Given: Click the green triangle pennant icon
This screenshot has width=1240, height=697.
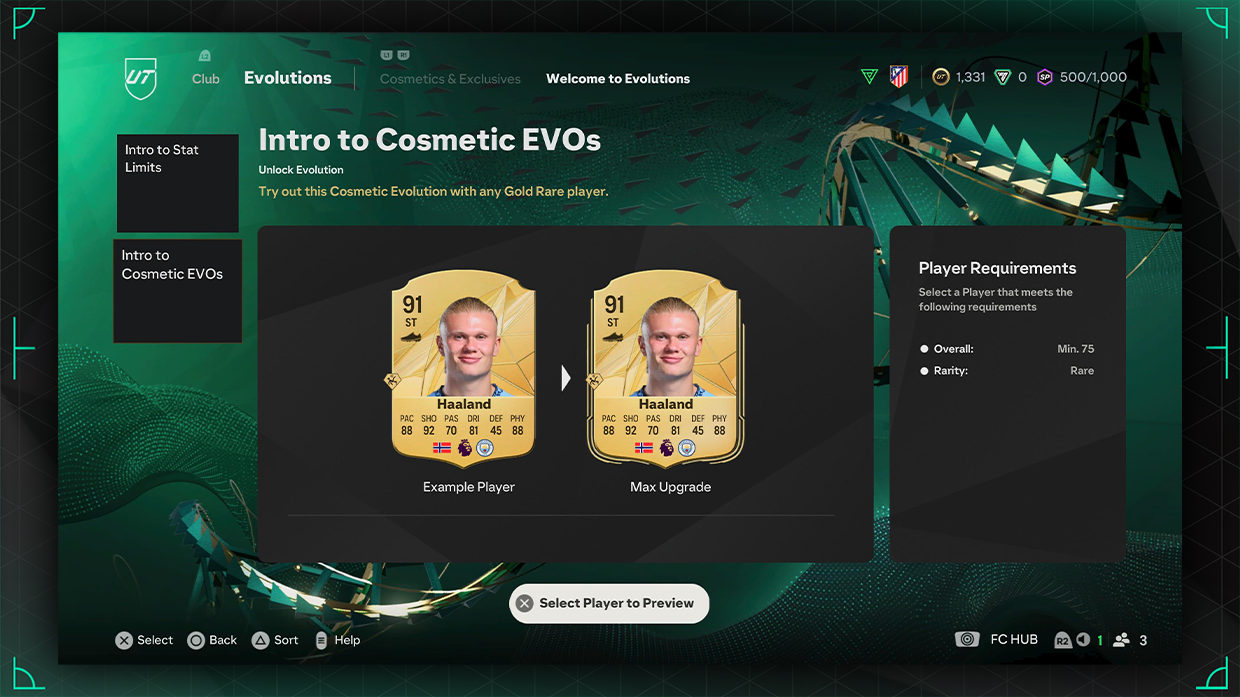Looking at the screenshot, I should (x=869, y=77).
